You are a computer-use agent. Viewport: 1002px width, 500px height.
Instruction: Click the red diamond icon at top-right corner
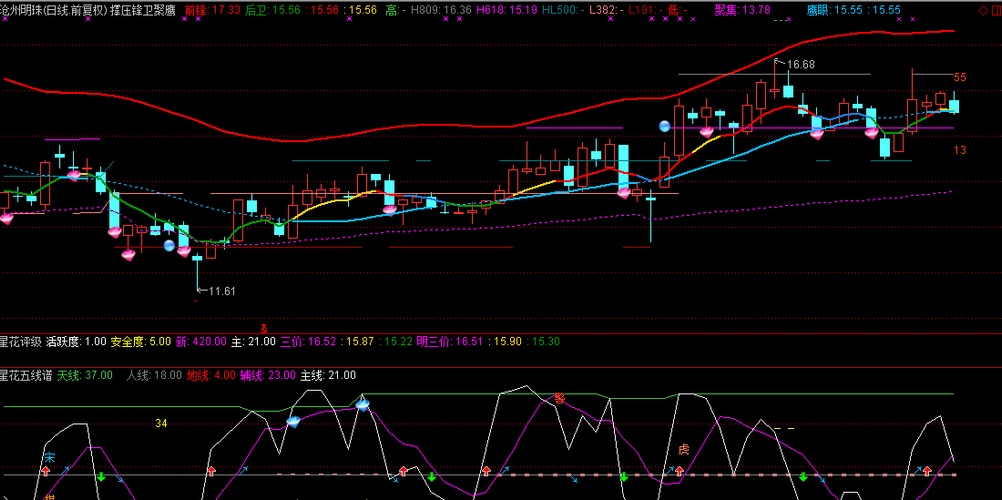[x=982, y=11]
